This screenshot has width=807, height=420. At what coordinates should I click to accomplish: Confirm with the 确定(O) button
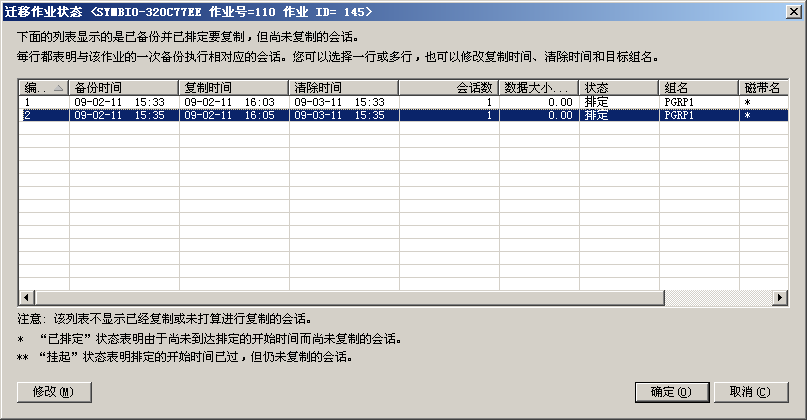[672, 392]
